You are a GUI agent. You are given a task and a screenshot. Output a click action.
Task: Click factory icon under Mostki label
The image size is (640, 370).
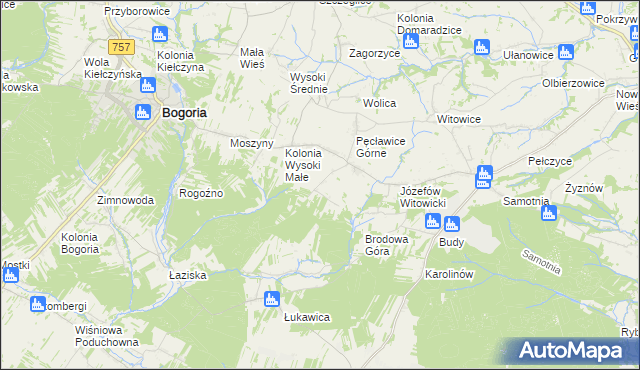click(x=11, y=275)
